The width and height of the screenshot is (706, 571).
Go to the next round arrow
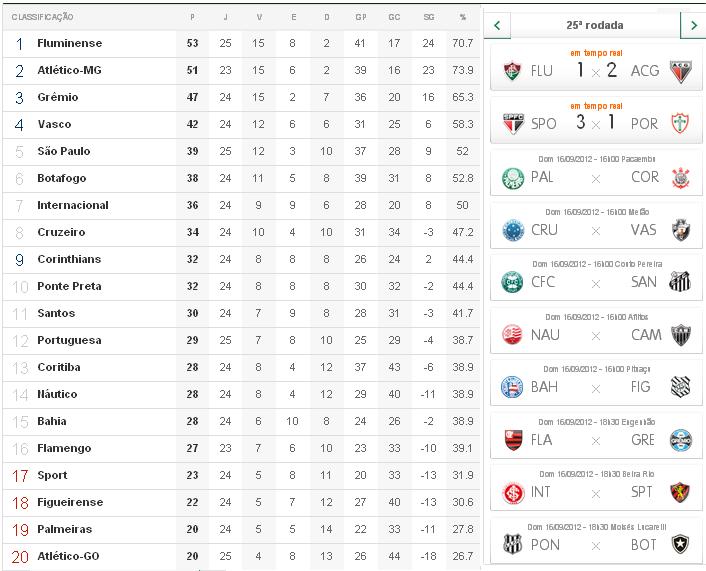[x=693, y=25]
